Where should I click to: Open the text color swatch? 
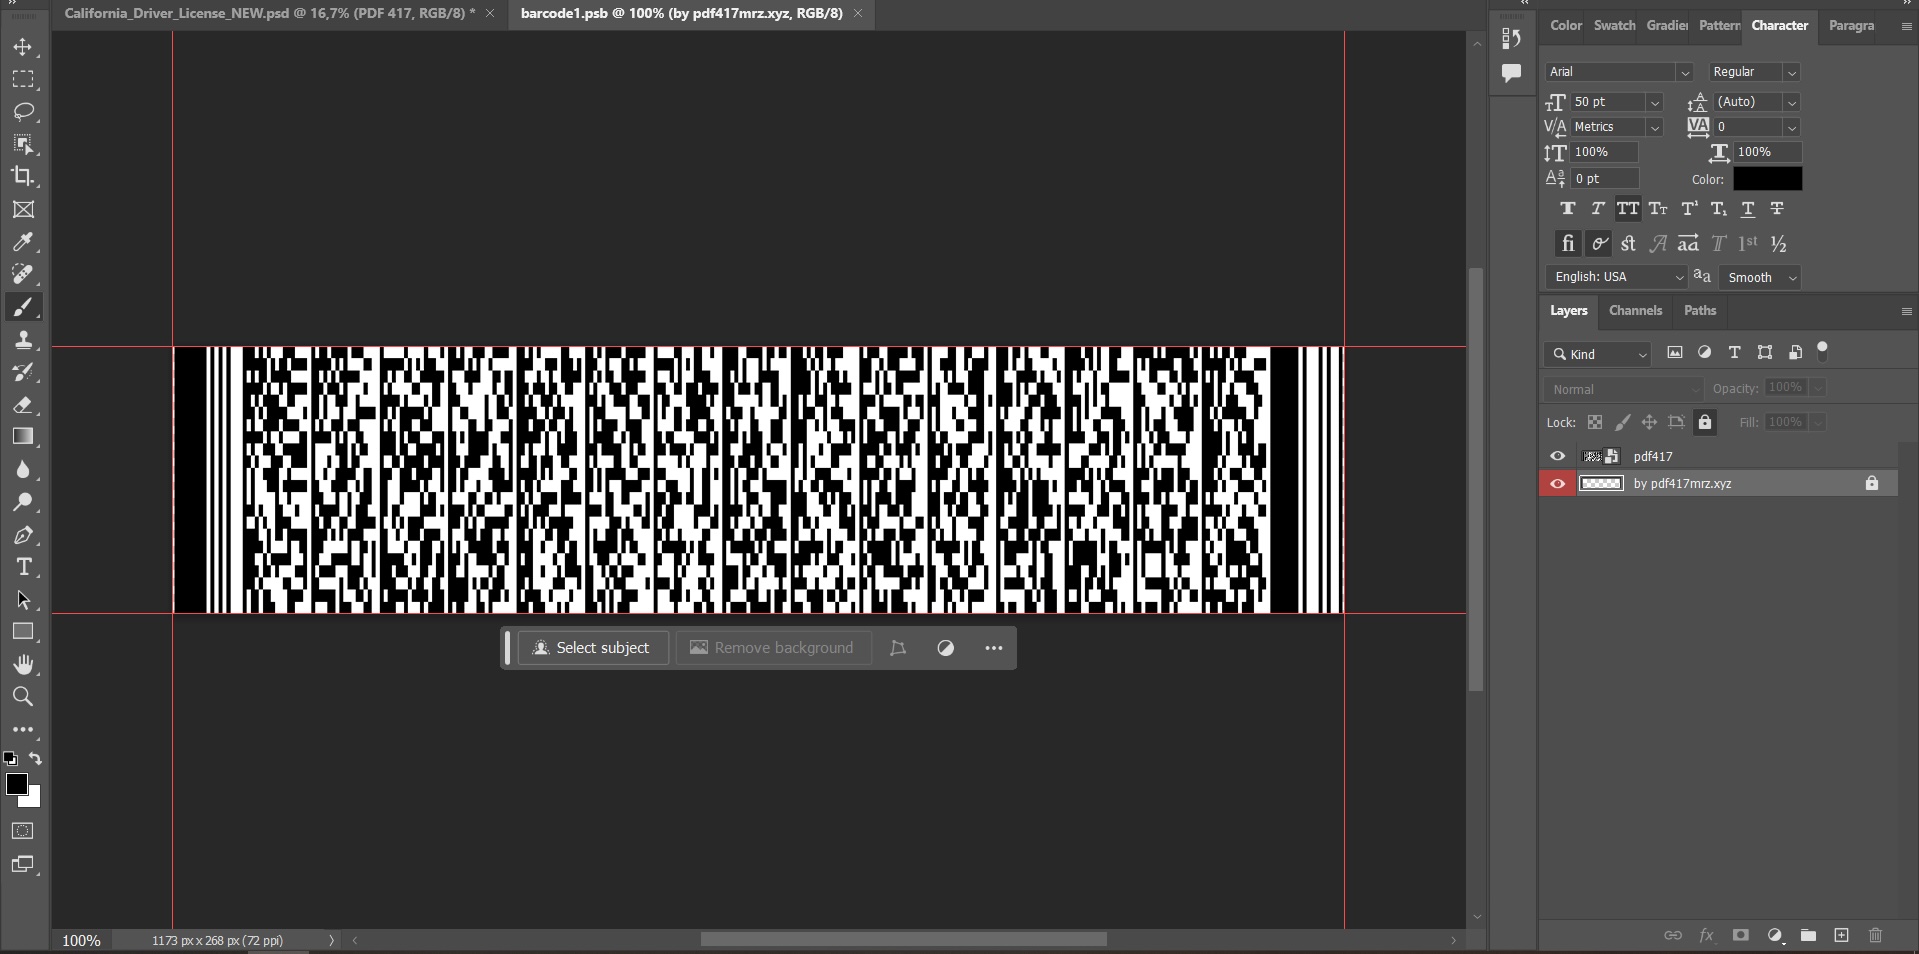[x=1766, y=179]
